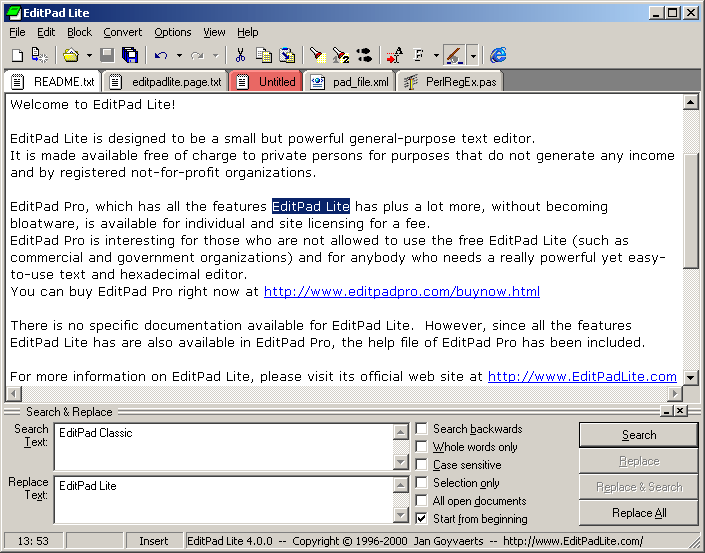Paste from the clipboard
705x553 pixels.
287,55
